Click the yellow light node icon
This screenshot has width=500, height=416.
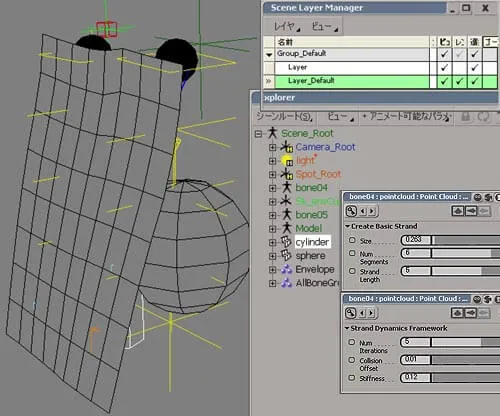(x=286, y=161)
